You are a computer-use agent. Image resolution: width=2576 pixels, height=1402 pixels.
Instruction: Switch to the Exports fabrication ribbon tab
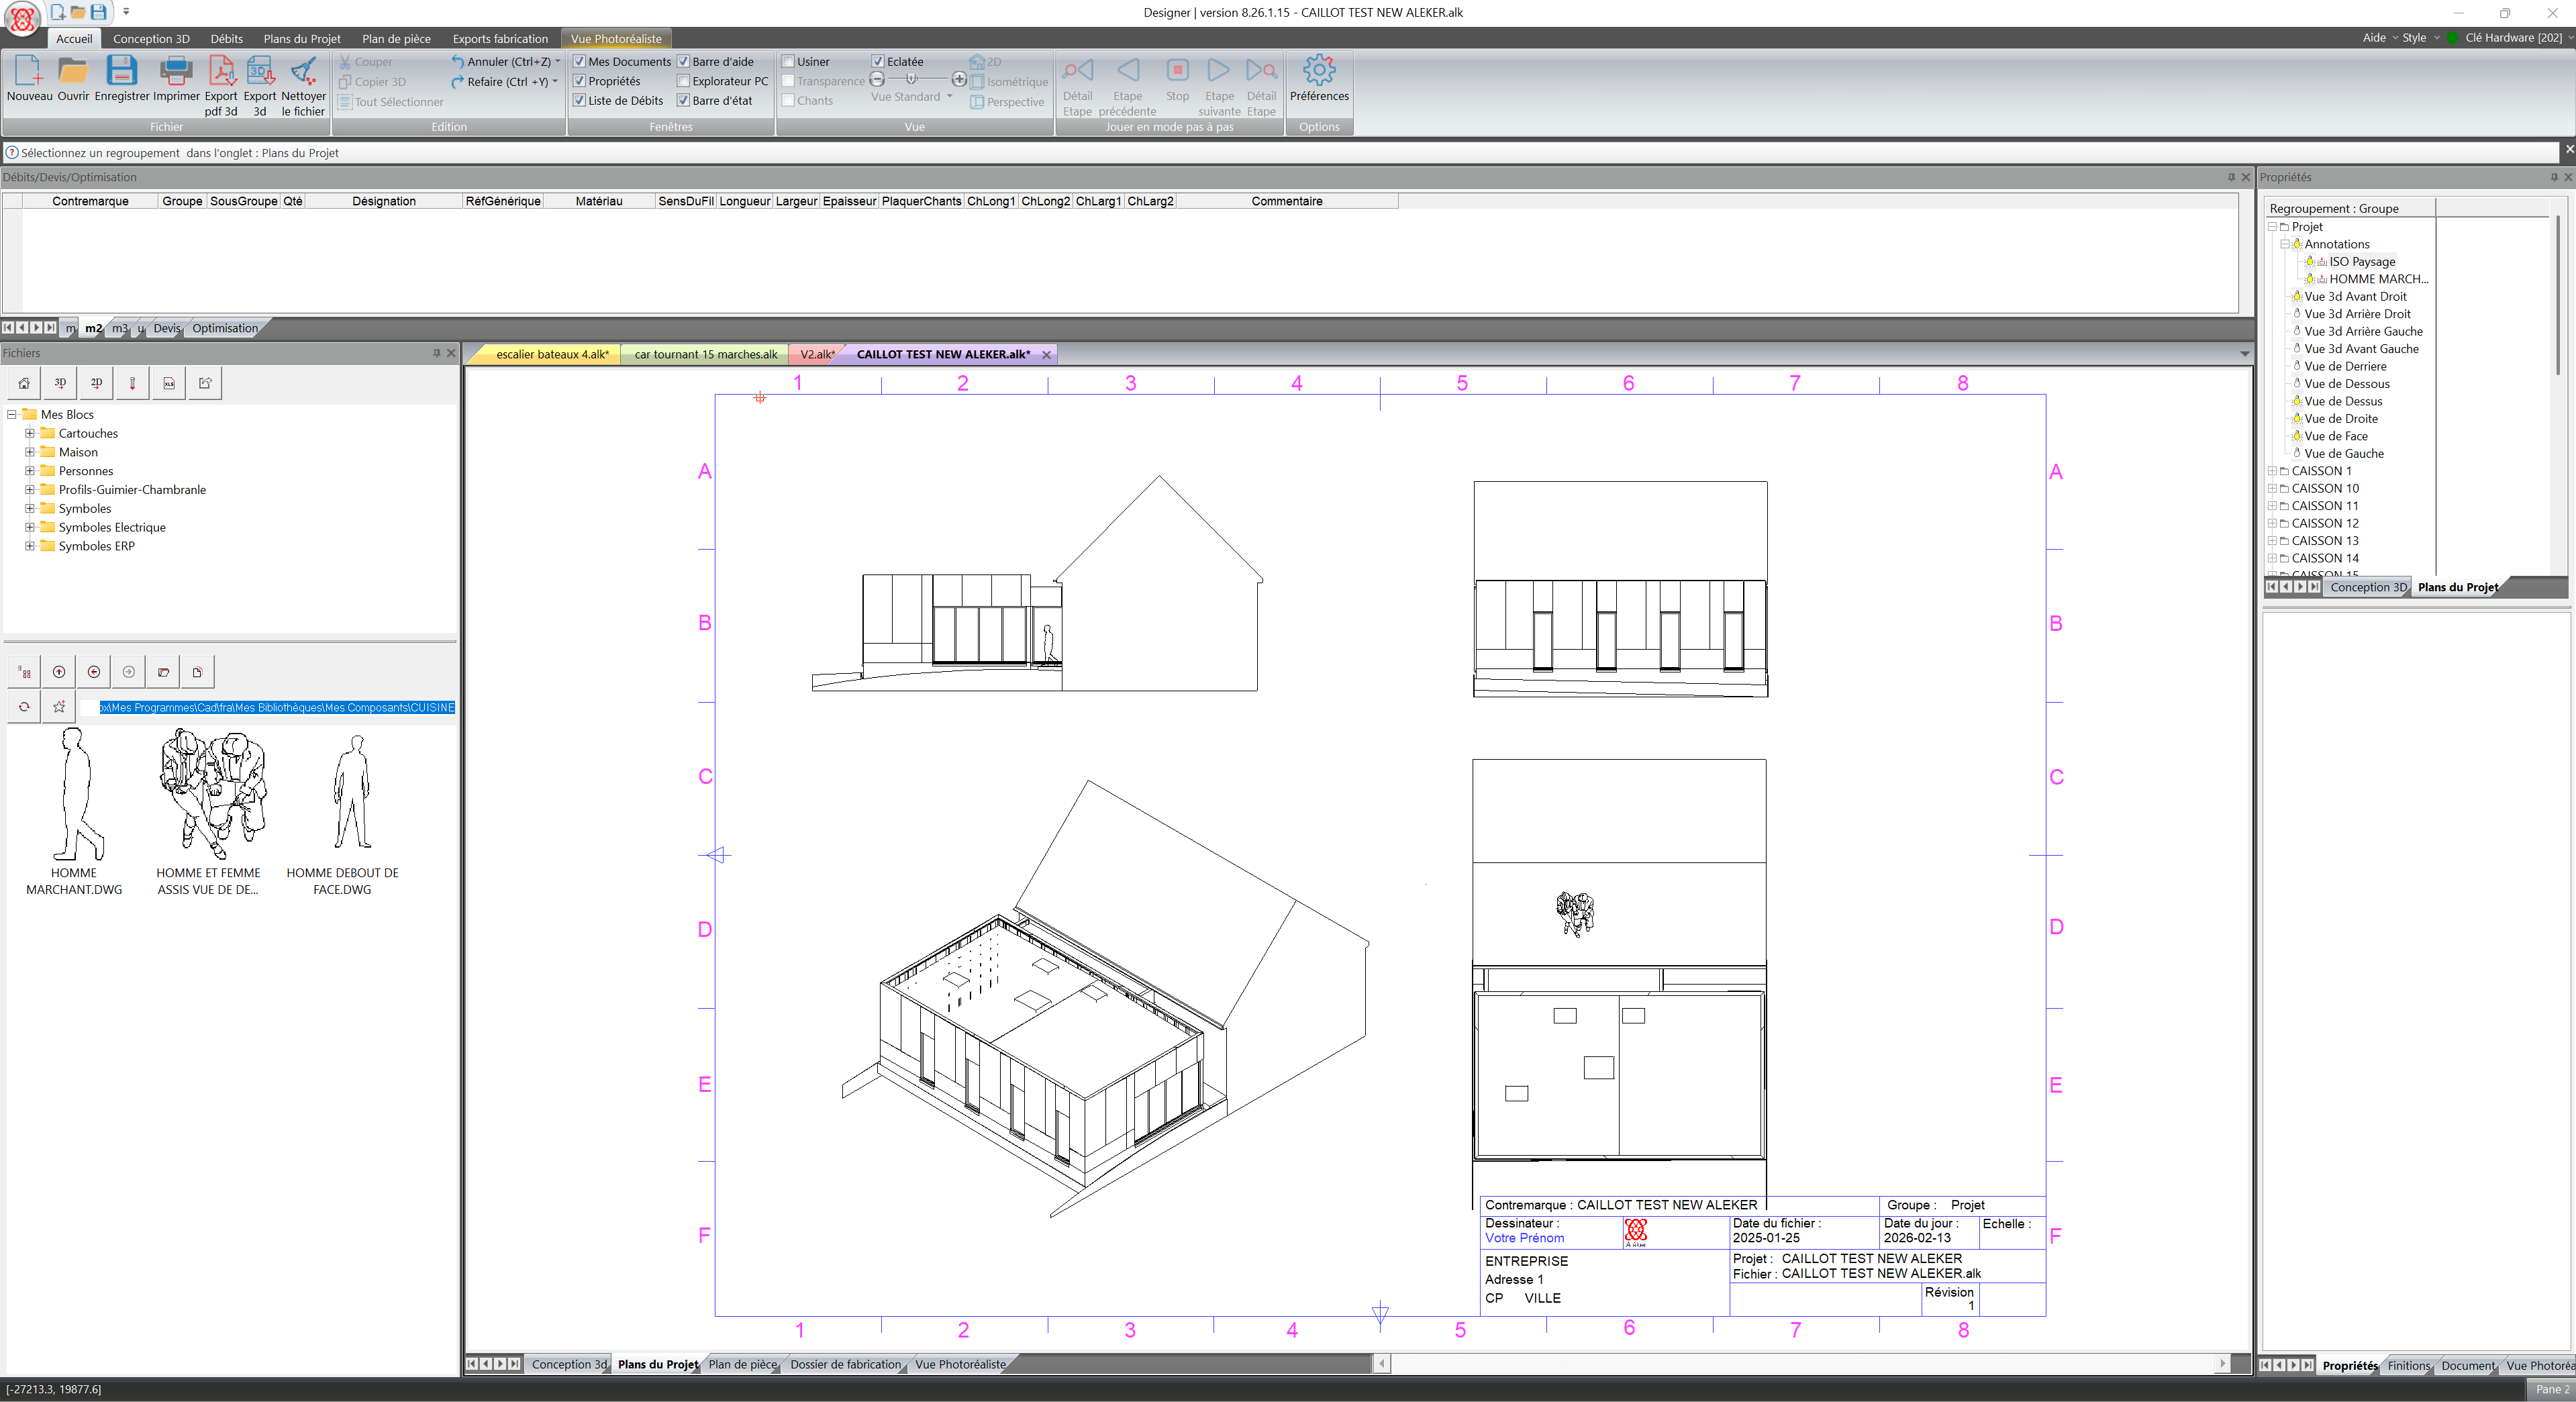pos(500,39)
